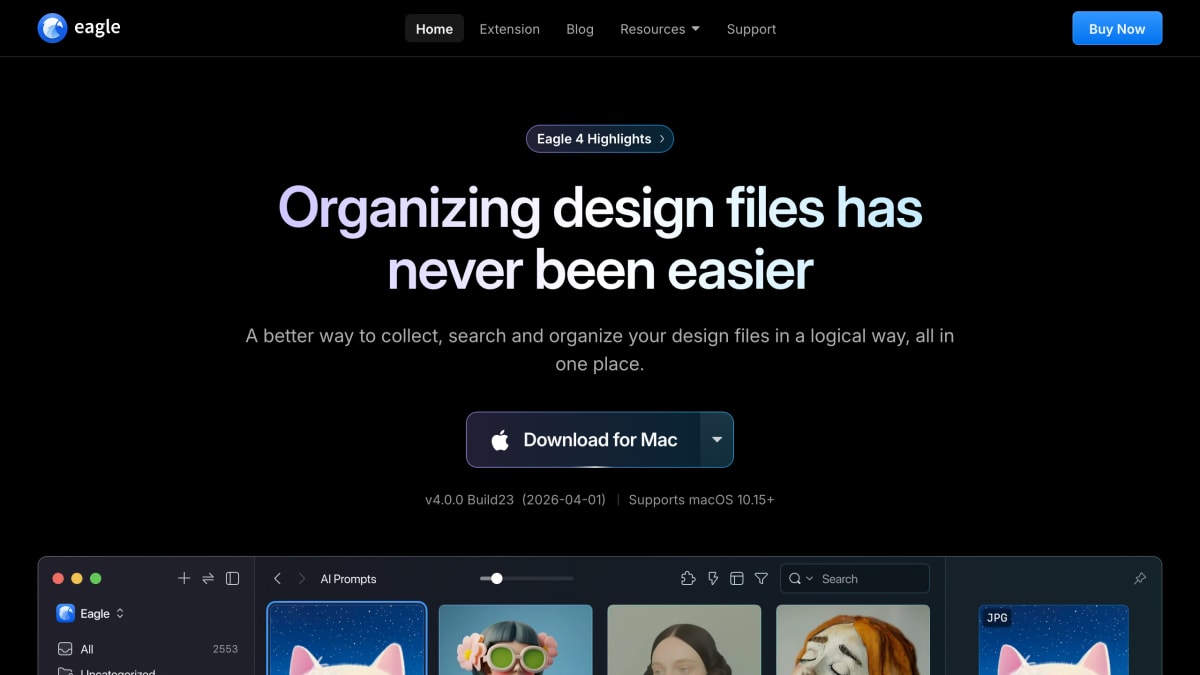Click the Supports macOS 10.15+ text
Screen dimensions: 1200x675
[701, 499]
